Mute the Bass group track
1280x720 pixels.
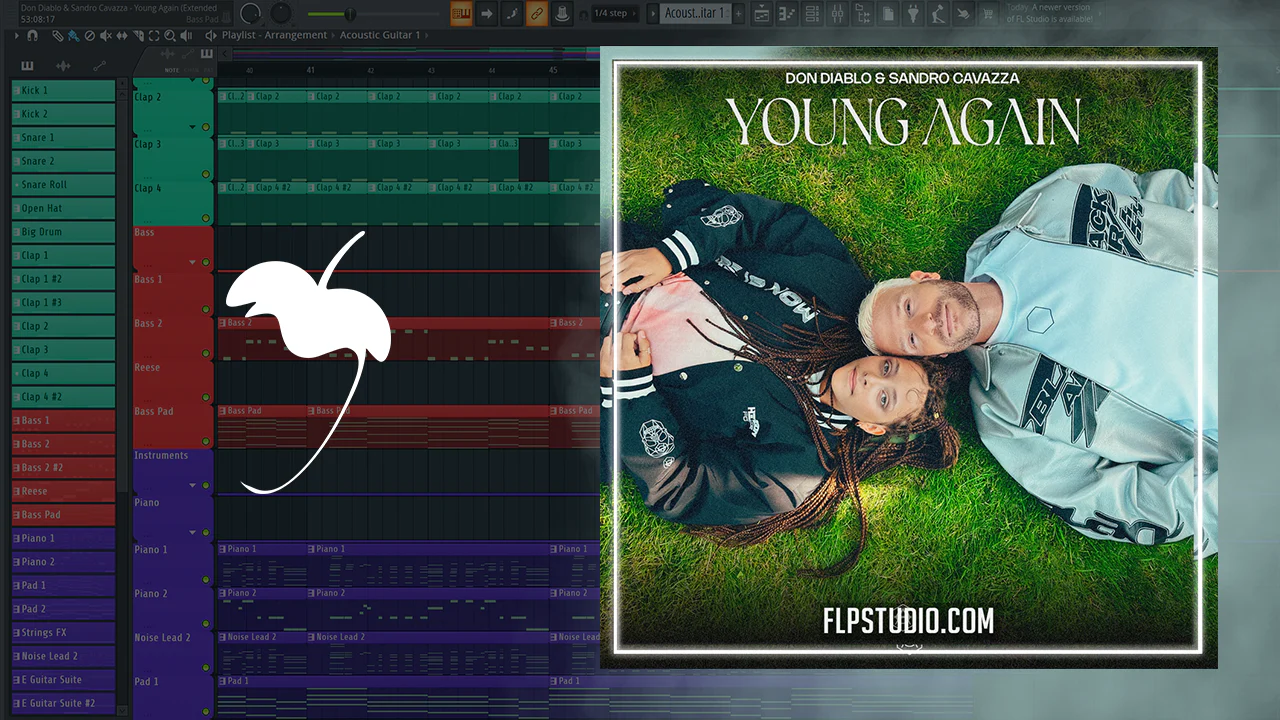pos(206,262)
